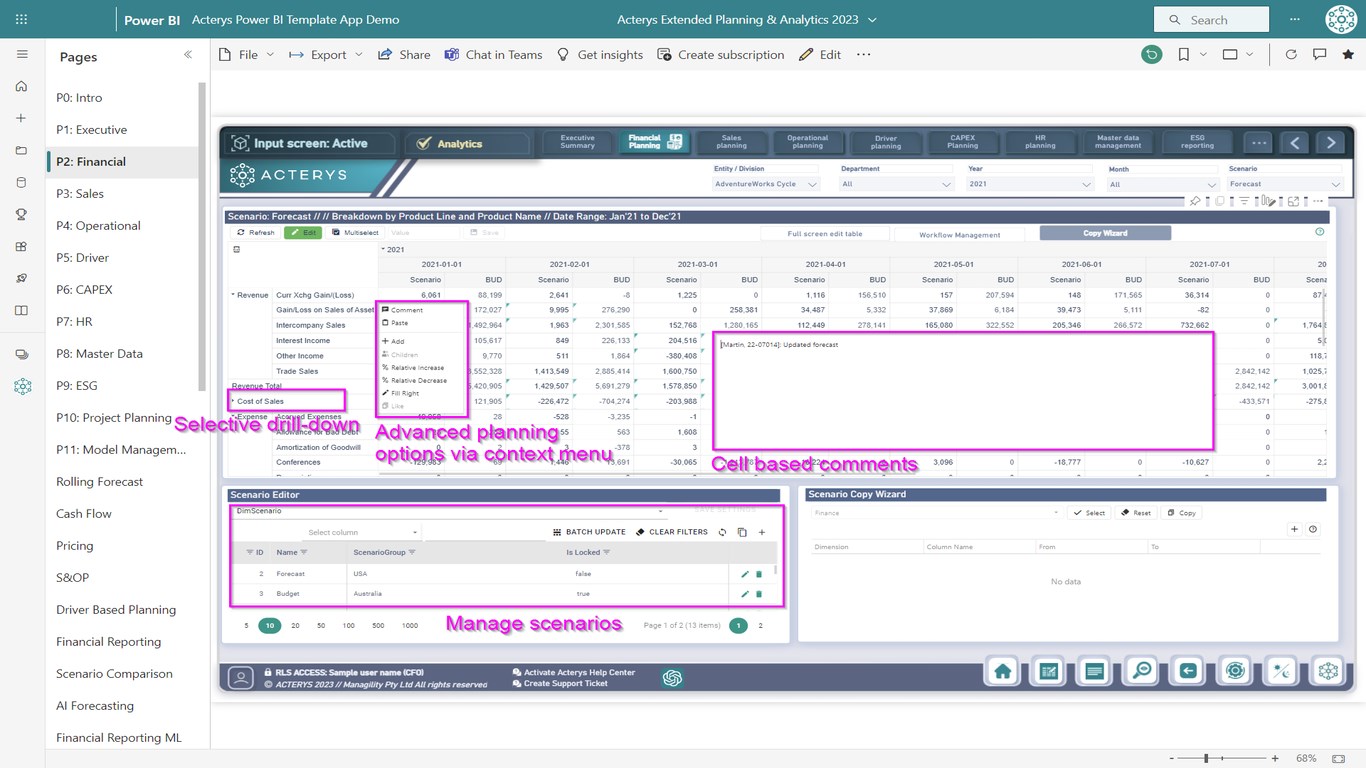Open the user account avatar

coord(1341,19)
